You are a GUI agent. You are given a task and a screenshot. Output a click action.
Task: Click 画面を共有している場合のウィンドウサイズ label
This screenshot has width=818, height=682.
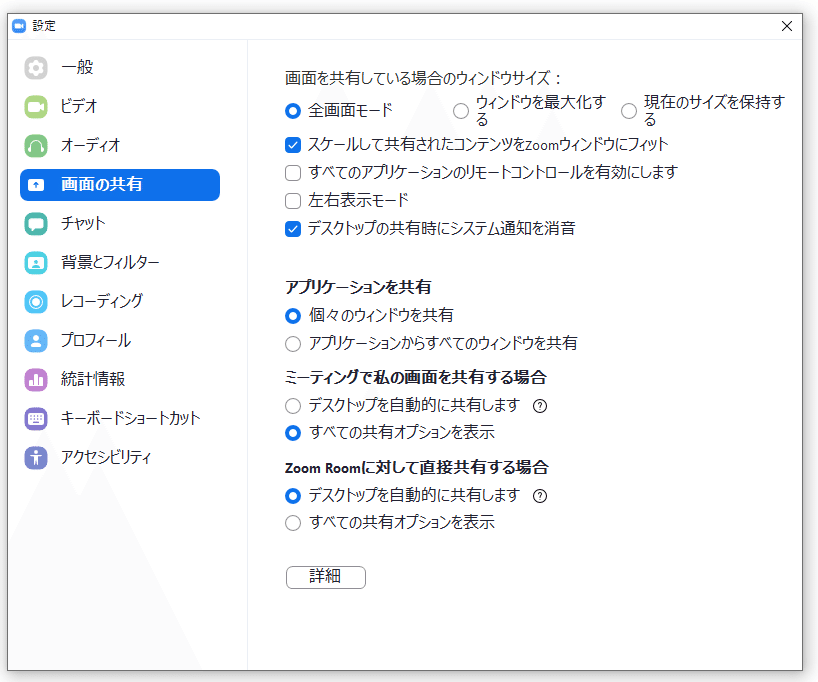pos(423,78)
